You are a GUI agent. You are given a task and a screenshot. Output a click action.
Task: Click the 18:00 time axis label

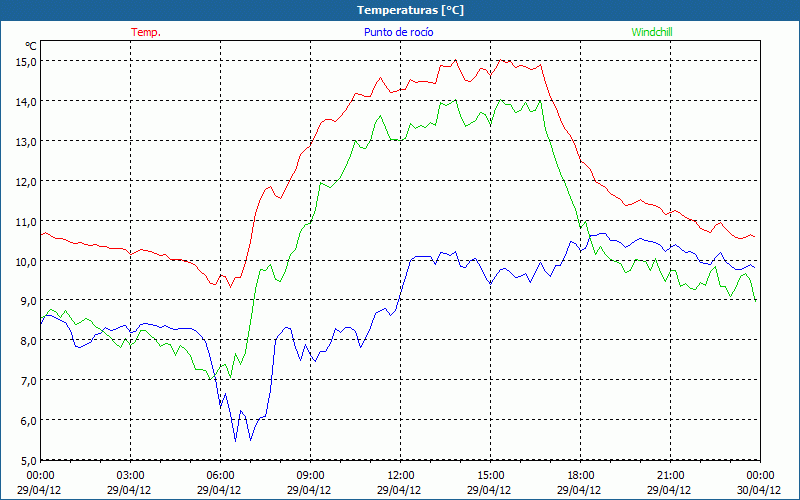[x=580, y=476]
